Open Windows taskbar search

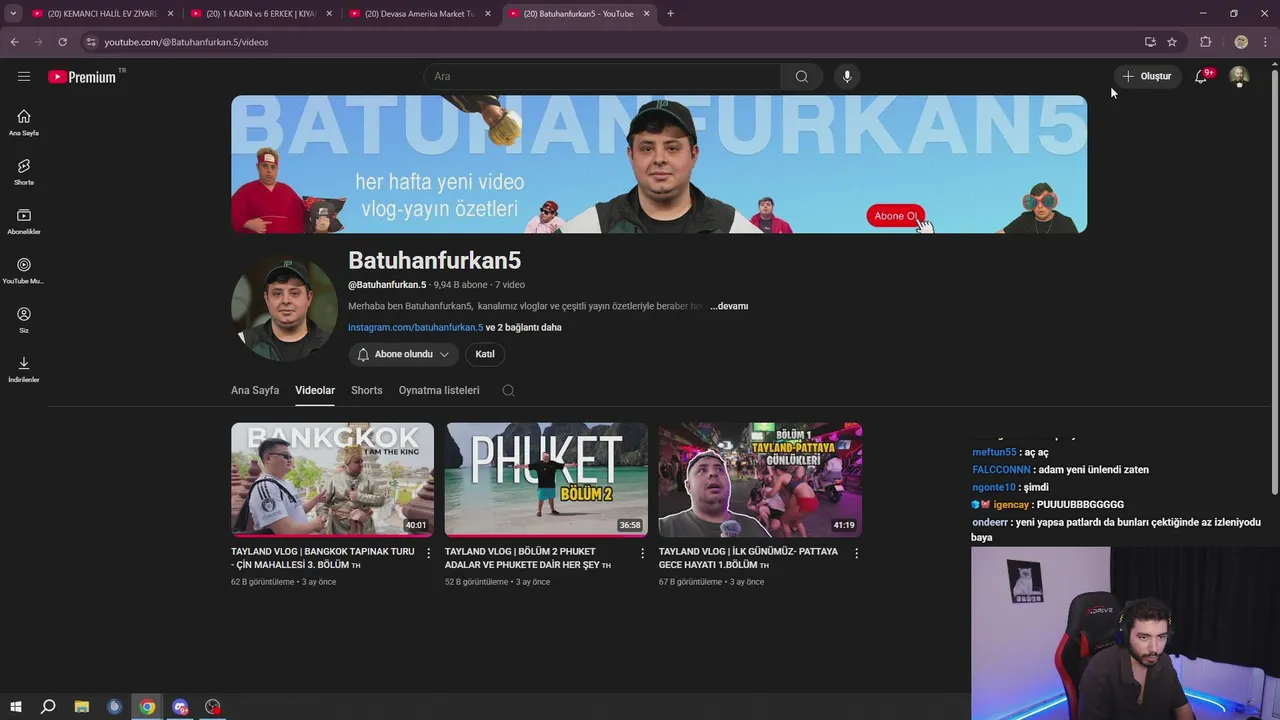[48, 707]
